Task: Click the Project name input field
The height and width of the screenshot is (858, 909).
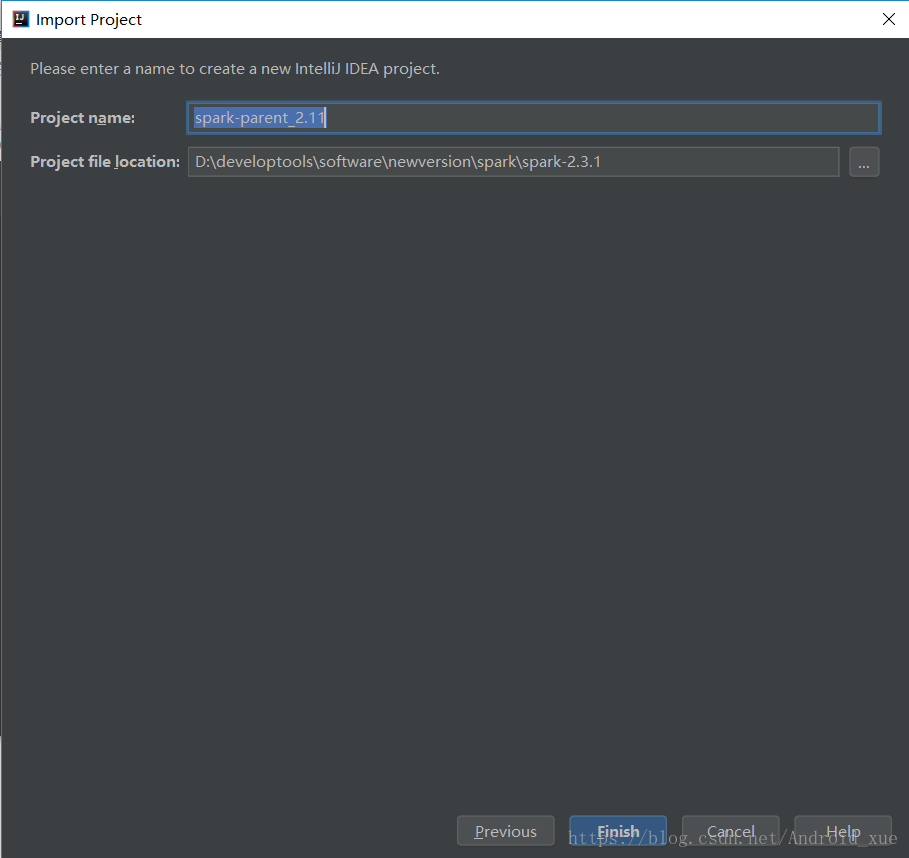Action: (x=533, y=118)
